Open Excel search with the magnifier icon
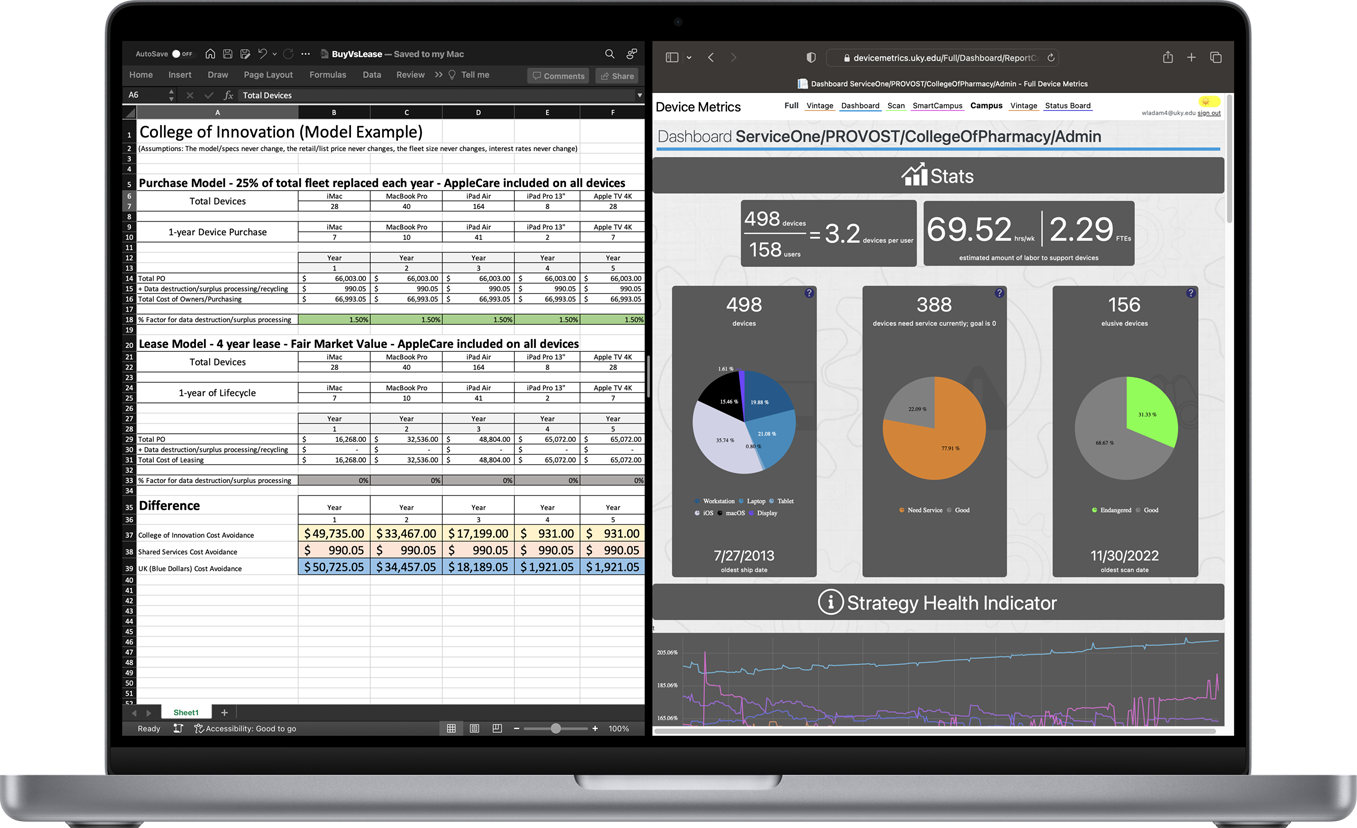 [609, 54]
